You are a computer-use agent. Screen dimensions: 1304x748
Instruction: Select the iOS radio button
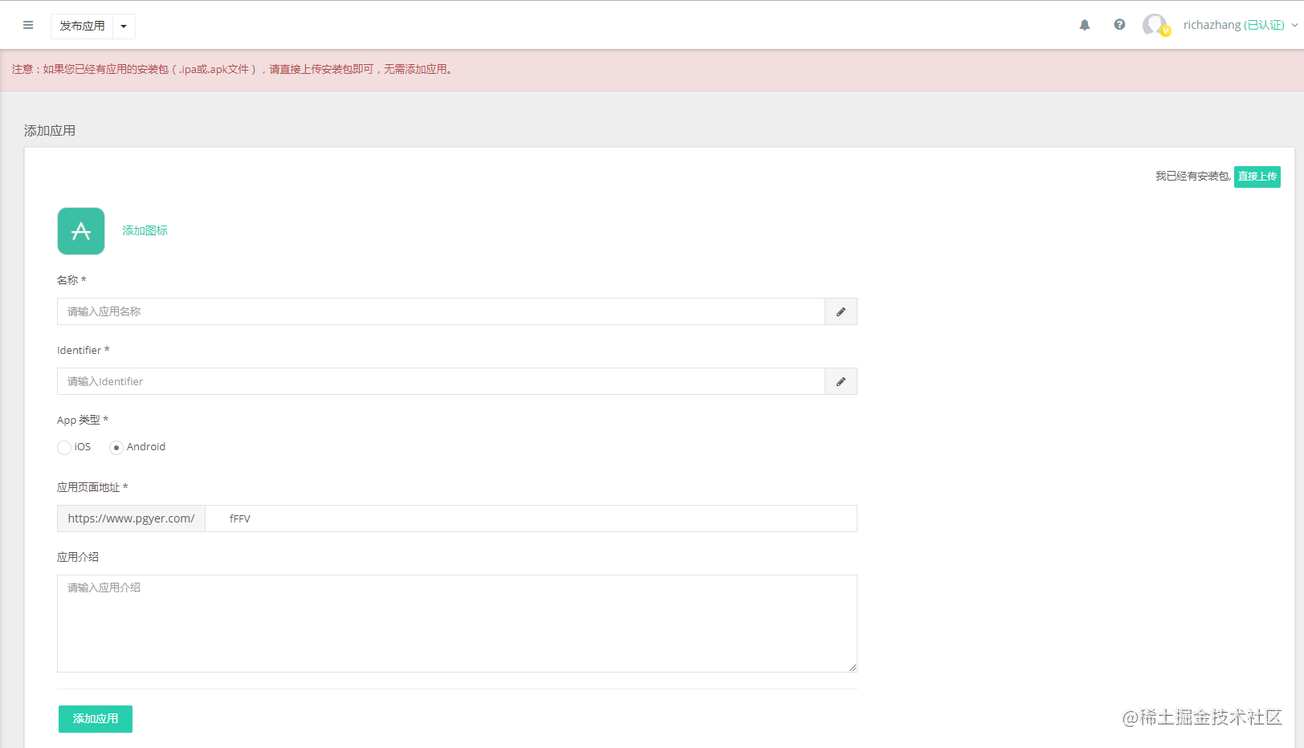pyautogui.click(x=64, y=448)
